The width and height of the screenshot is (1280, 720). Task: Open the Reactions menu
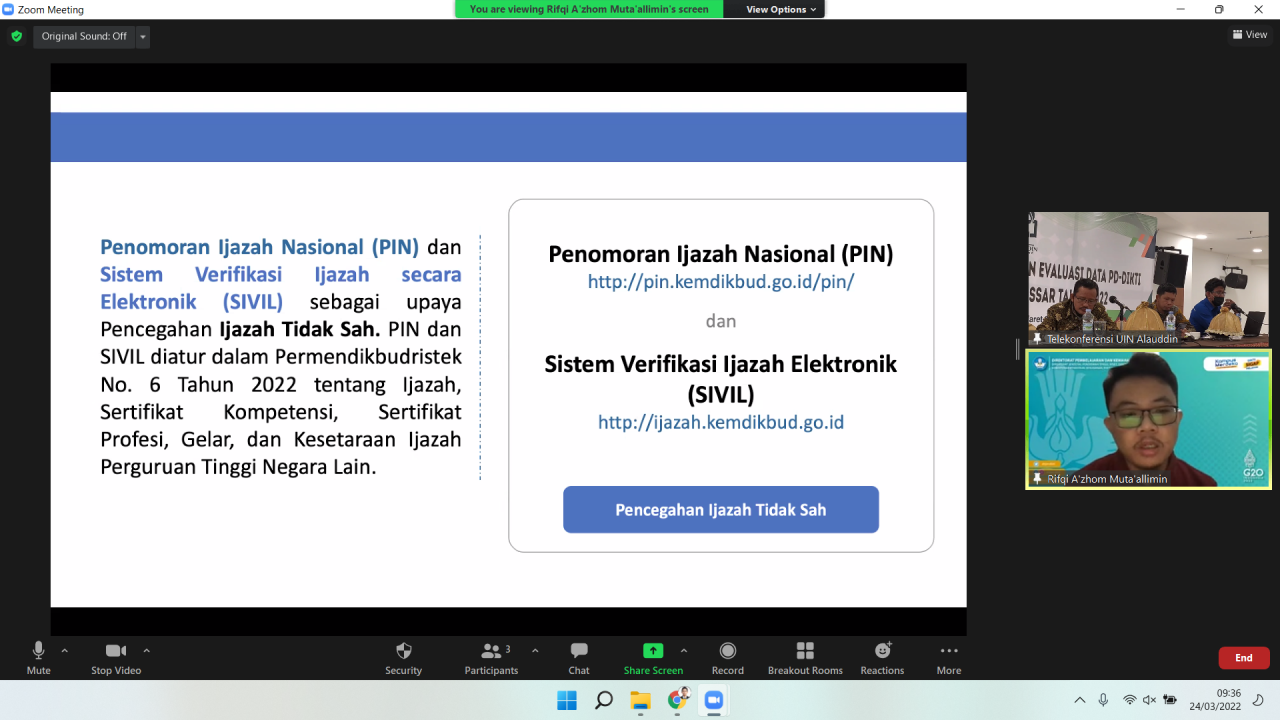(882, 651)
